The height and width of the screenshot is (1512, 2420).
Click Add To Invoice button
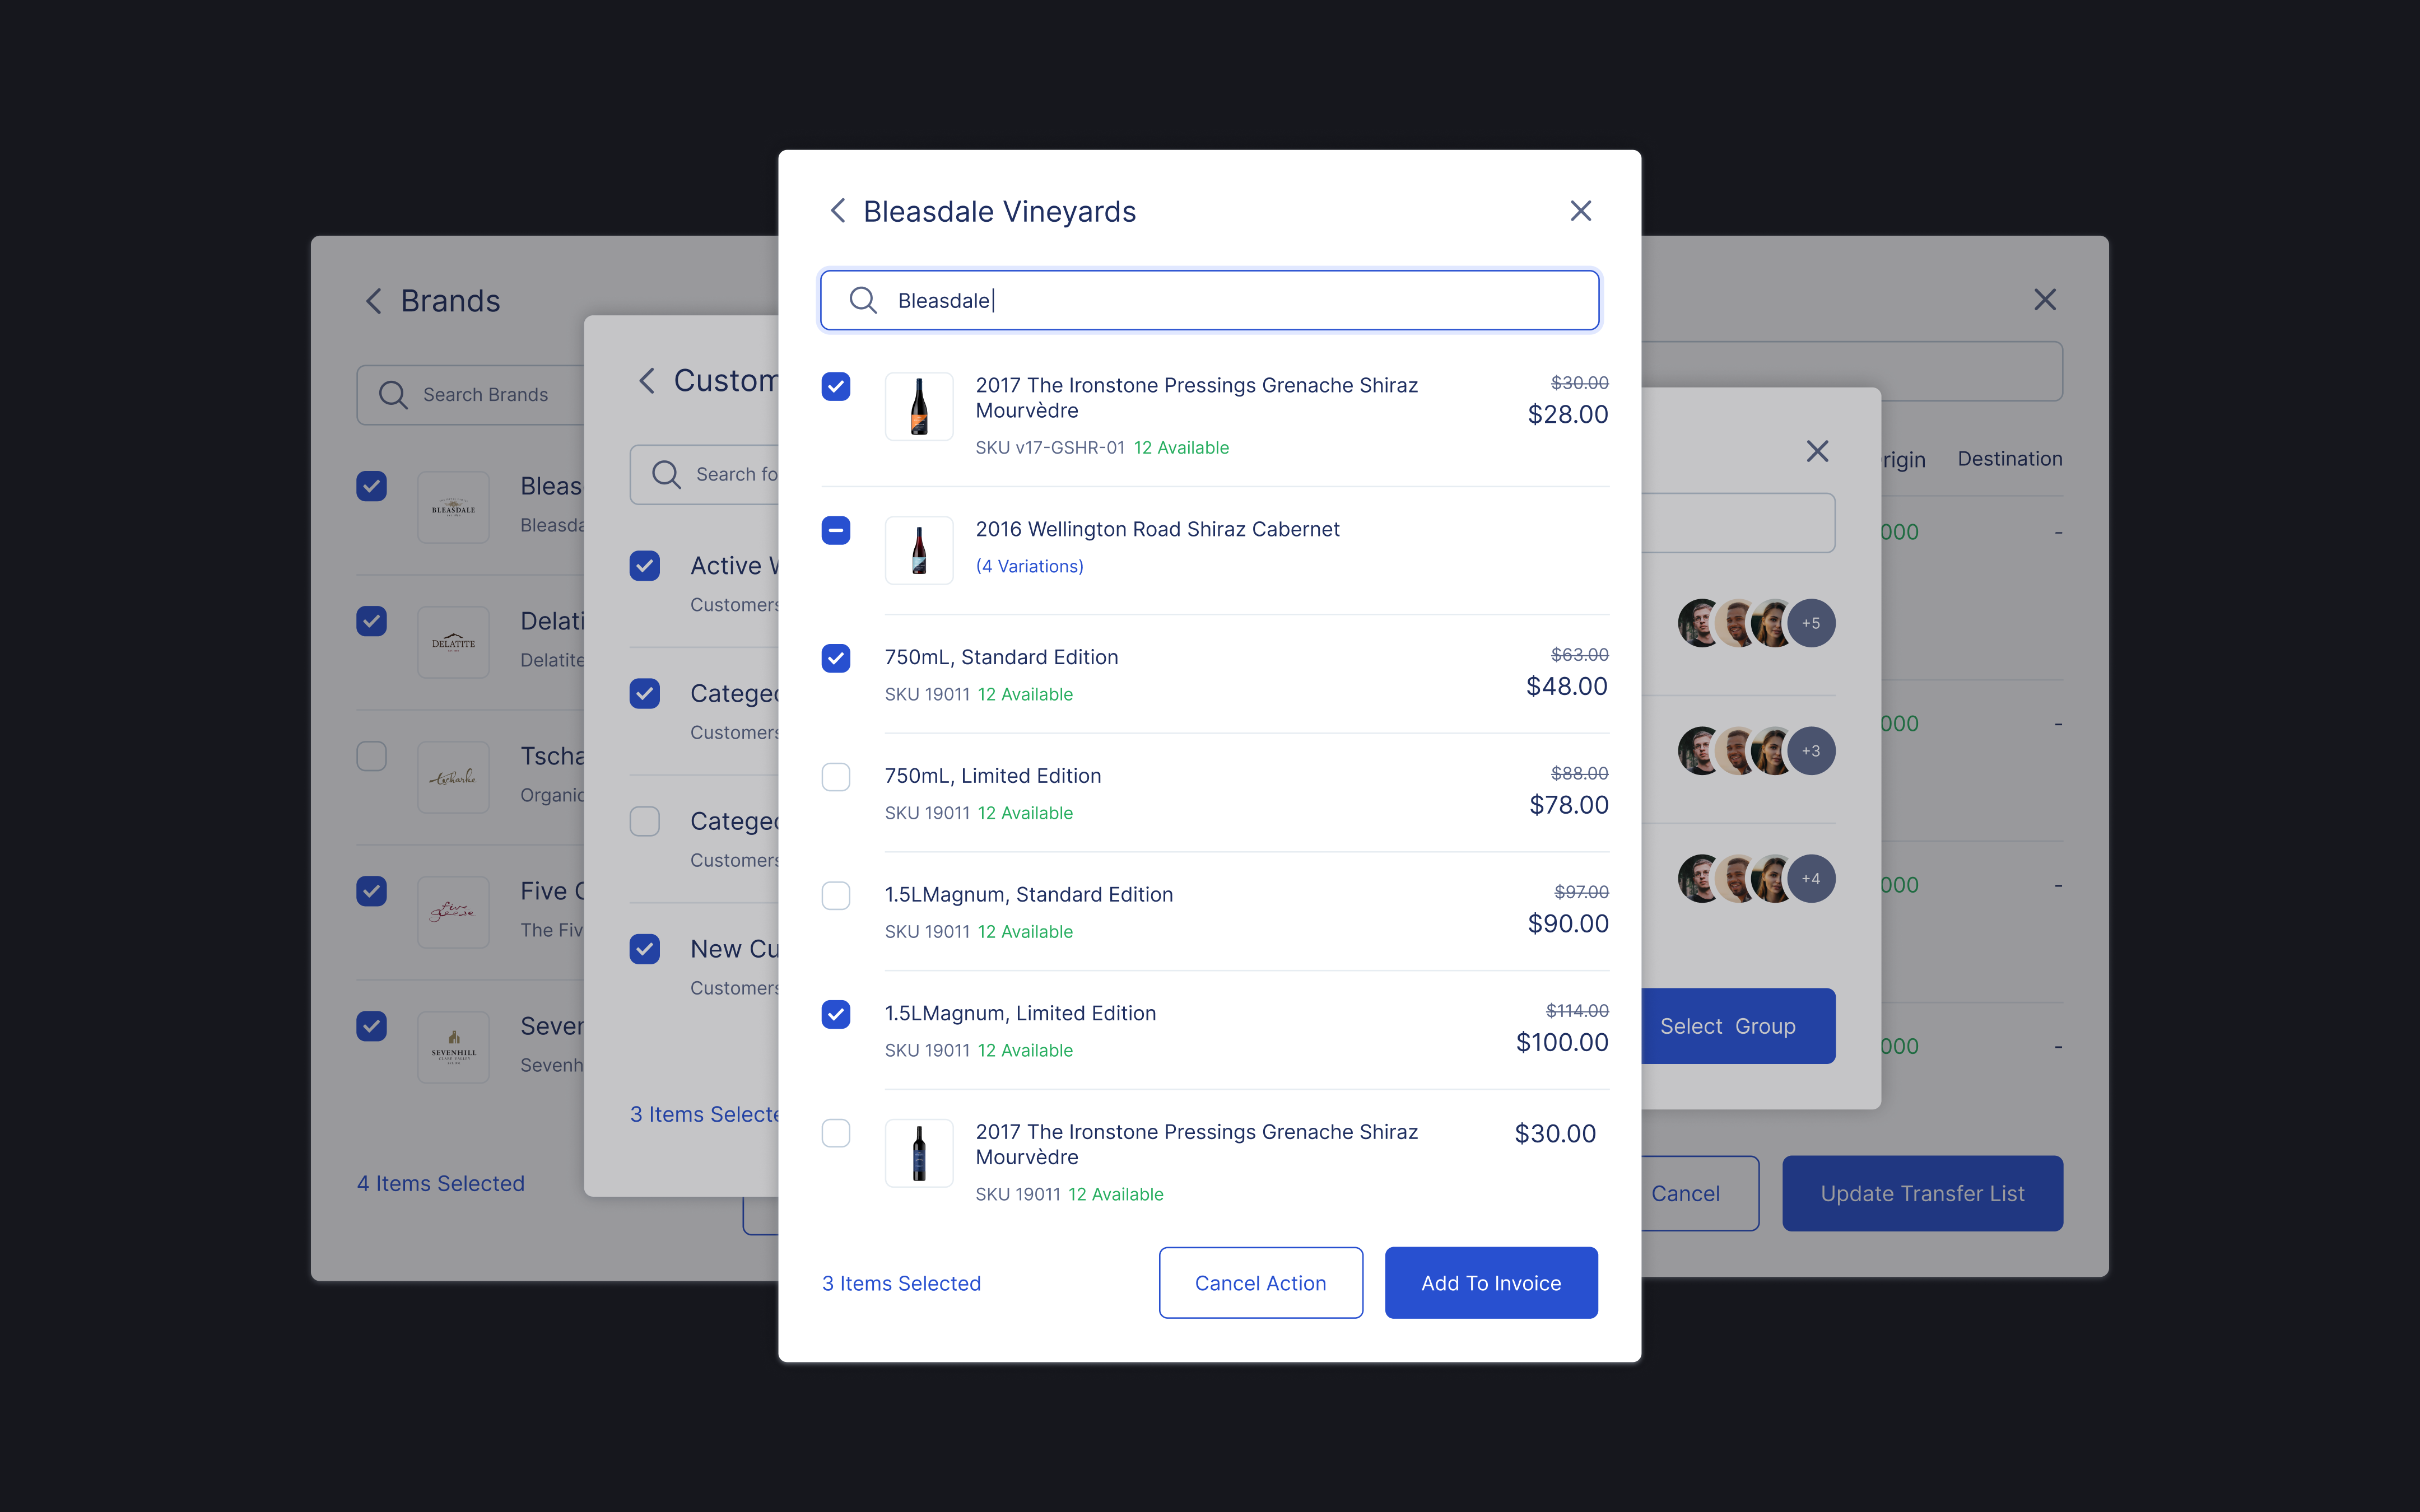click(1490, 1282)
